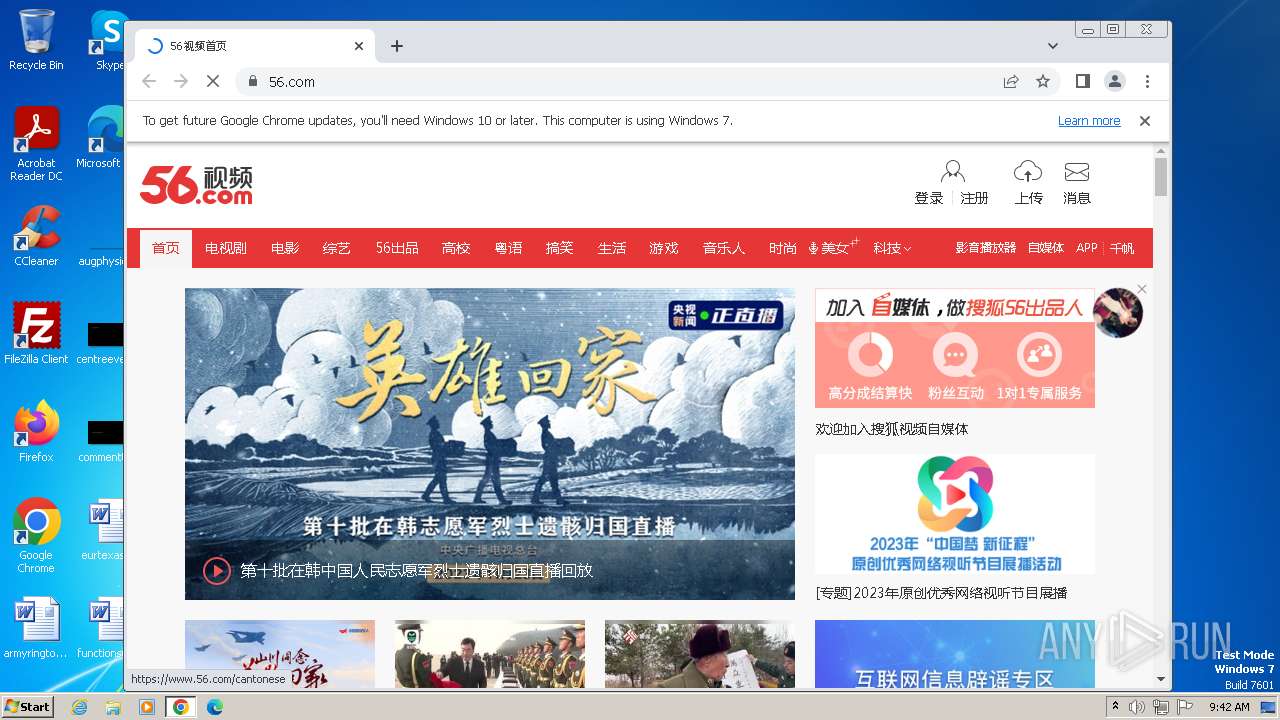Click the 注册 register link
The image size is (1280, 720).
point(974,198)
